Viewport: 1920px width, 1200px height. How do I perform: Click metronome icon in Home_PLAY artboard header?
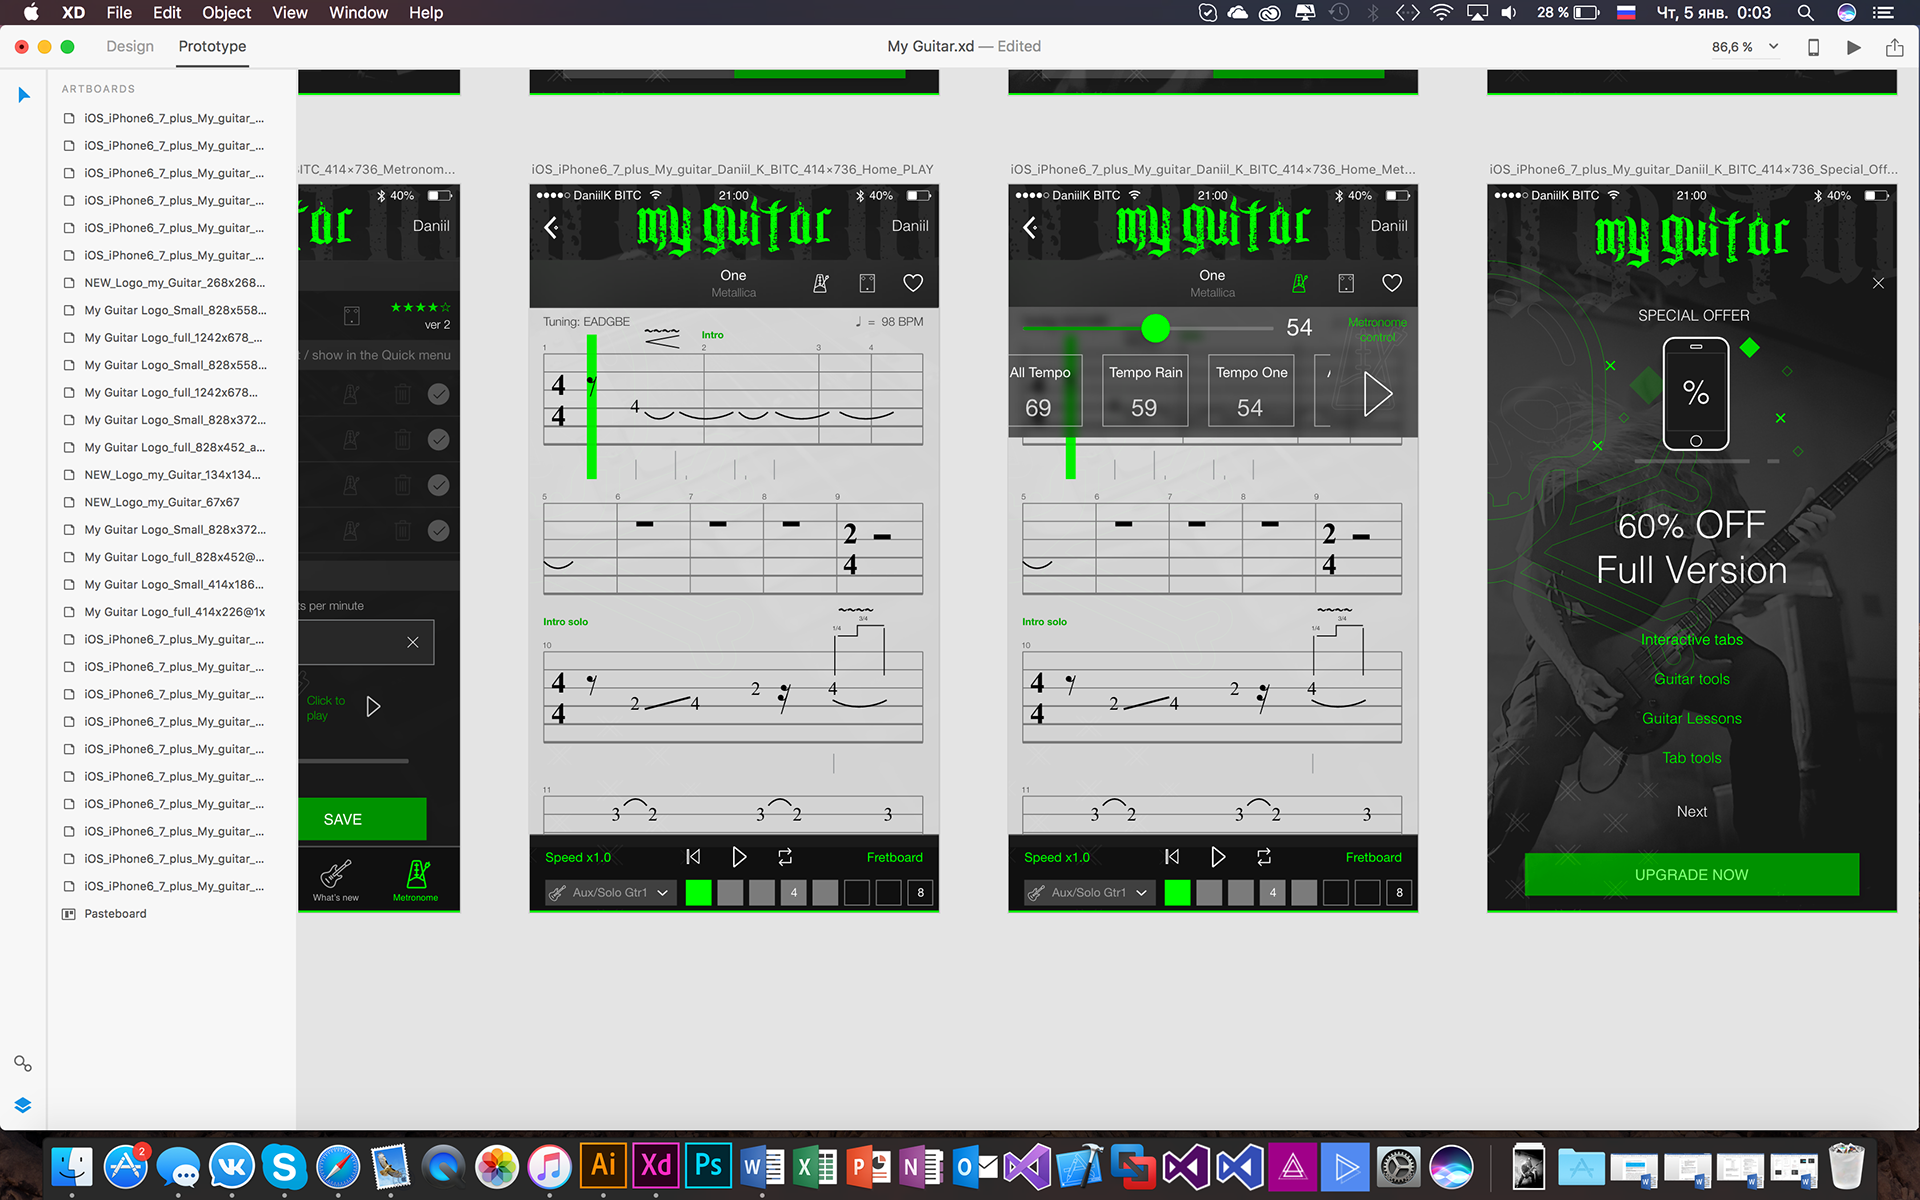(821, 283)
